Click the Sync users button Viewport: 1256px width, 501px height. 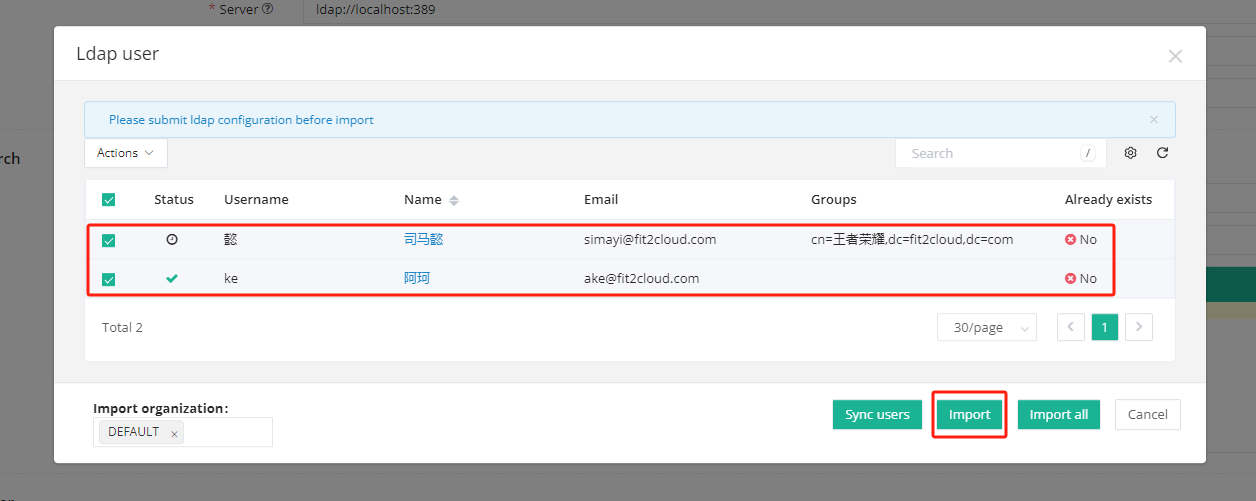click(877, 414)
